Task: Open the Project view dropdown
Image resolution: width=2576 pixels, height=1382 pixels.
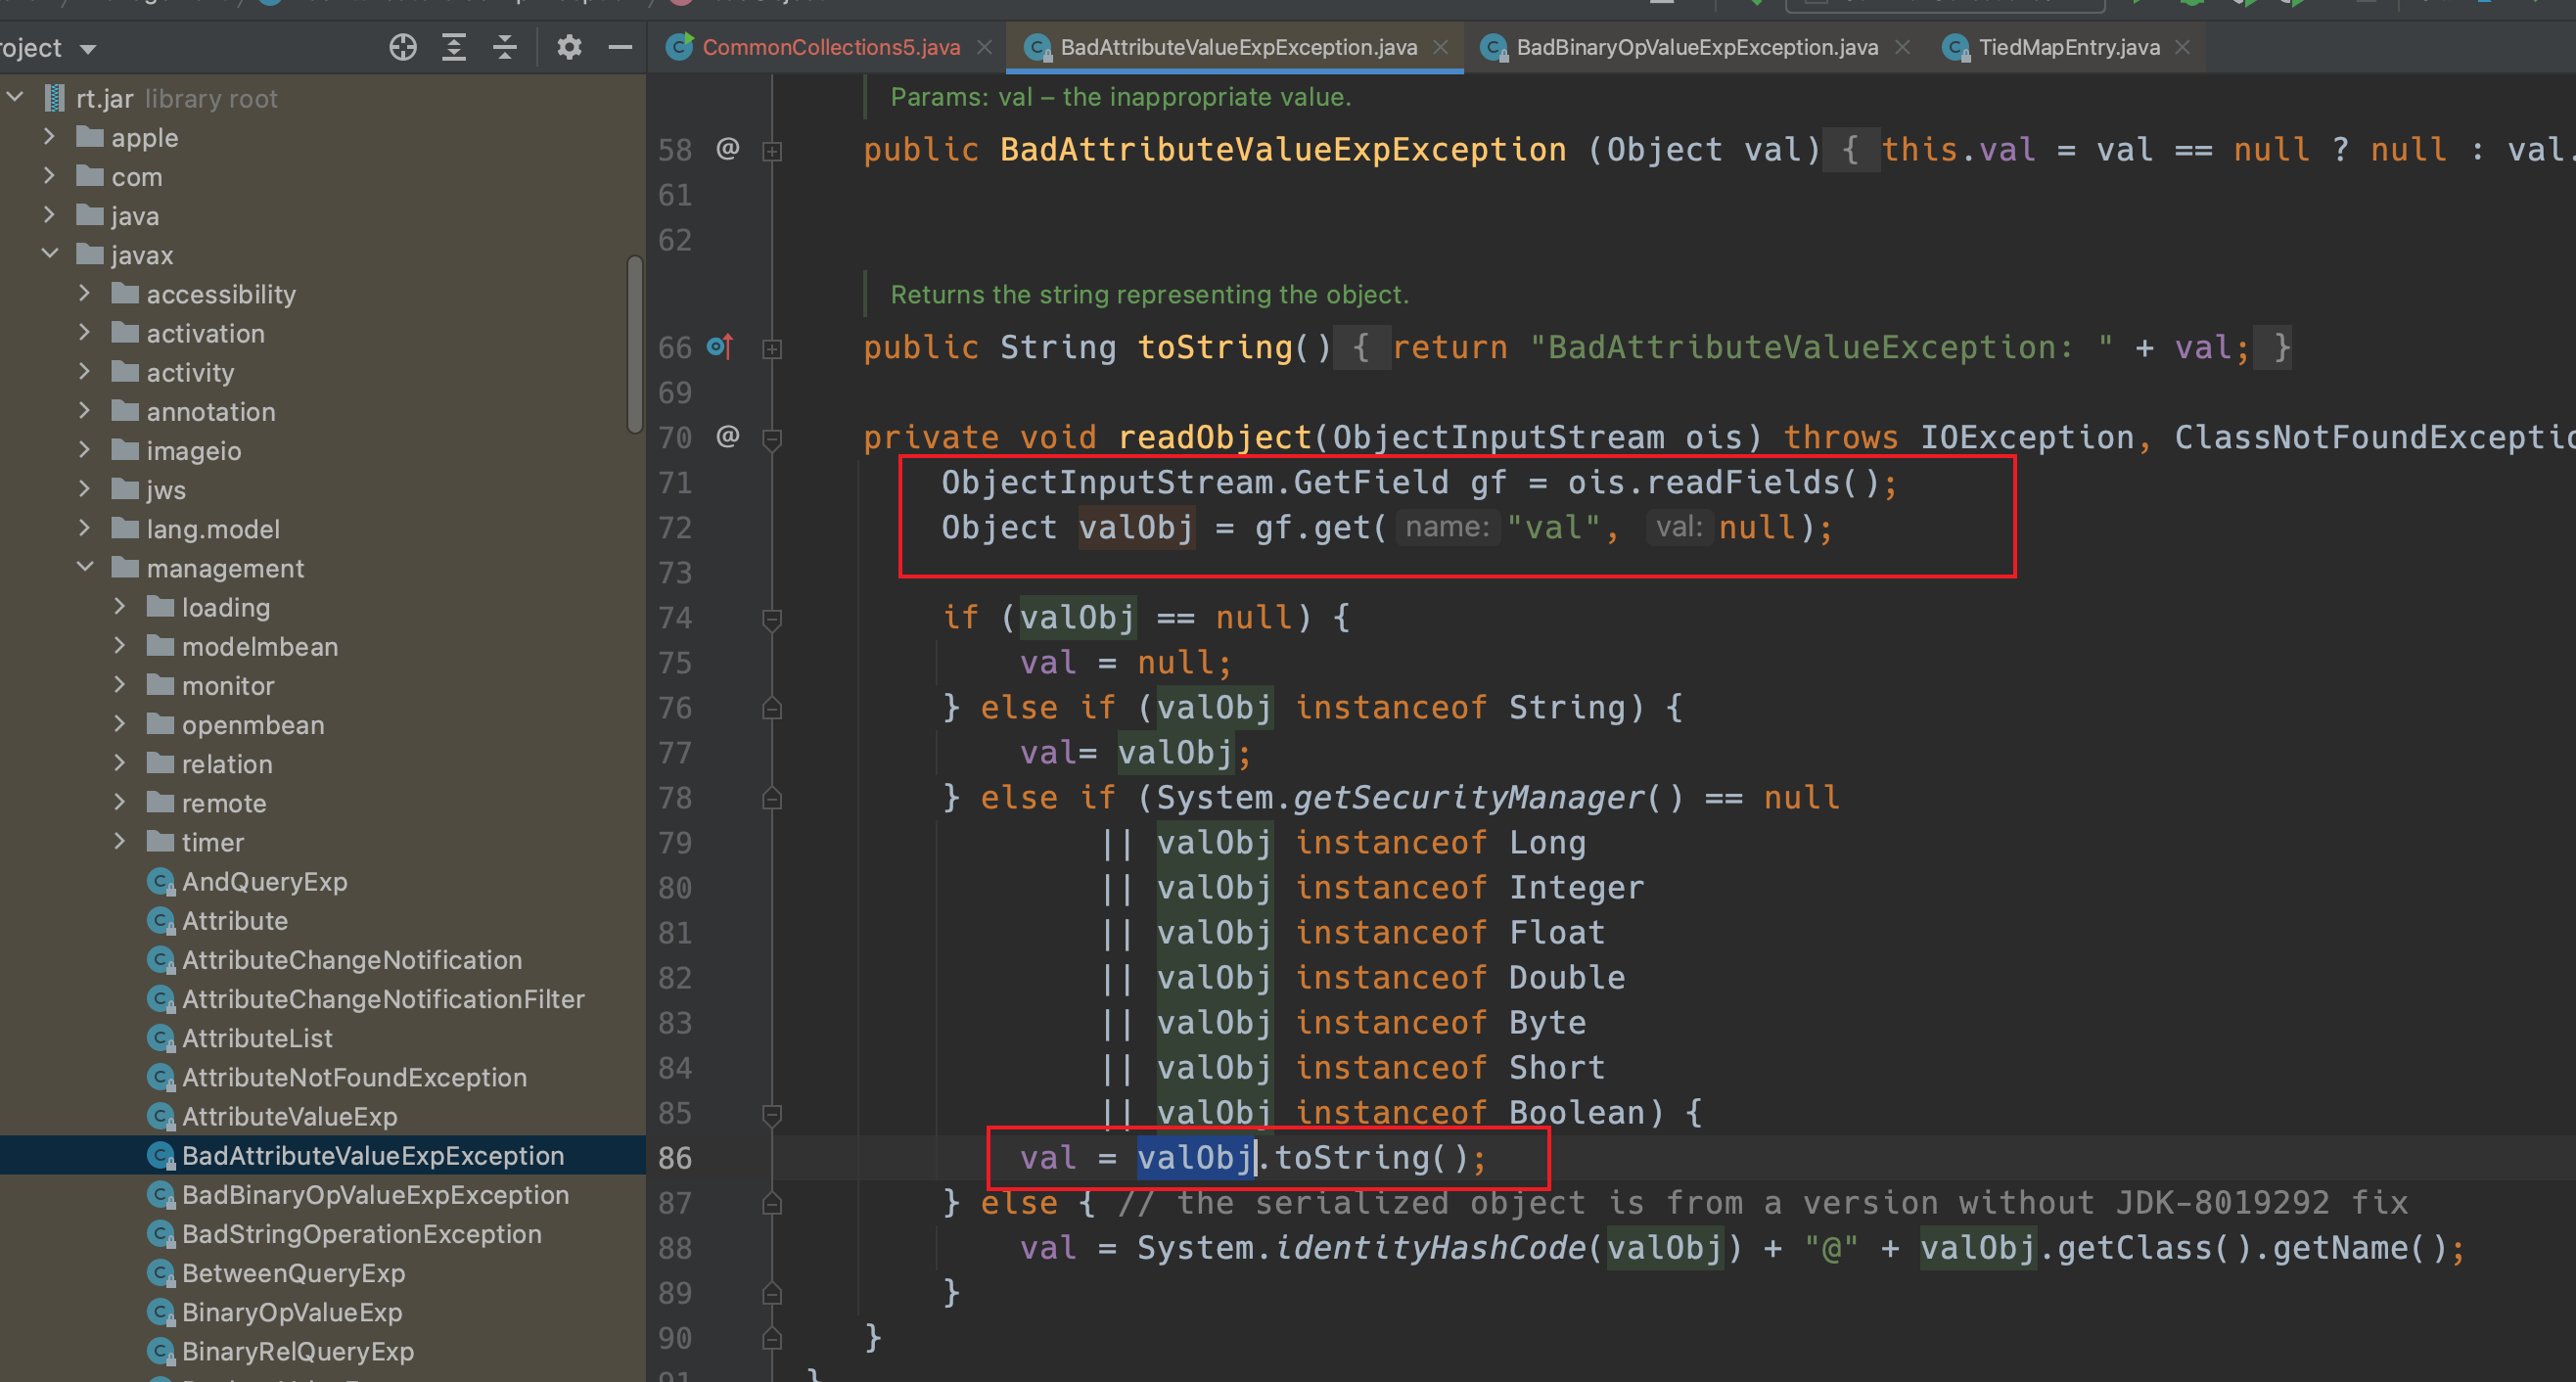Action: click(x=88, y=48)
